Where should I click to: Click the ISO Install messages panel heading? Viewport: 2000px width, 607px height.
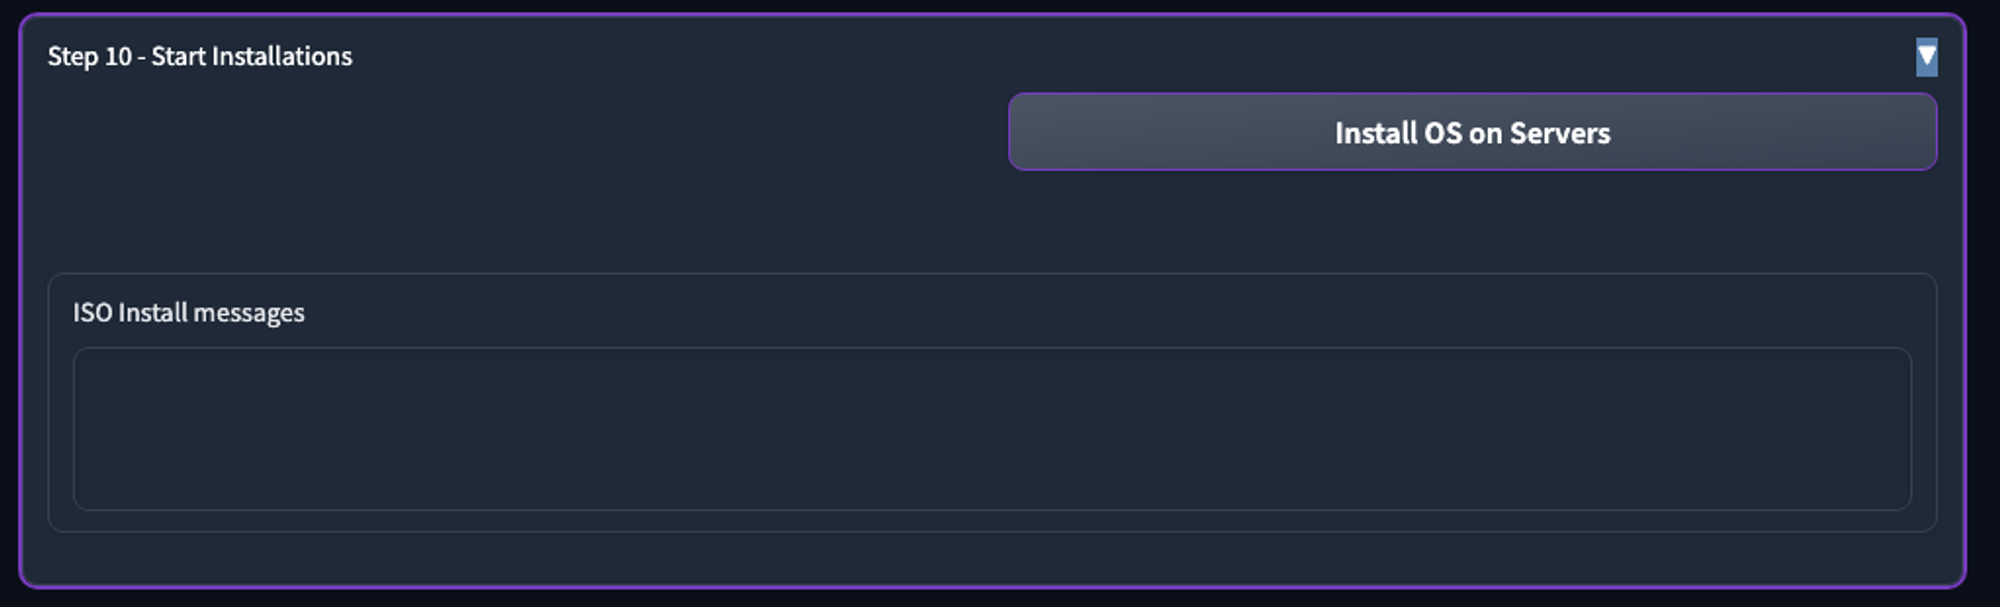[189, 313]
